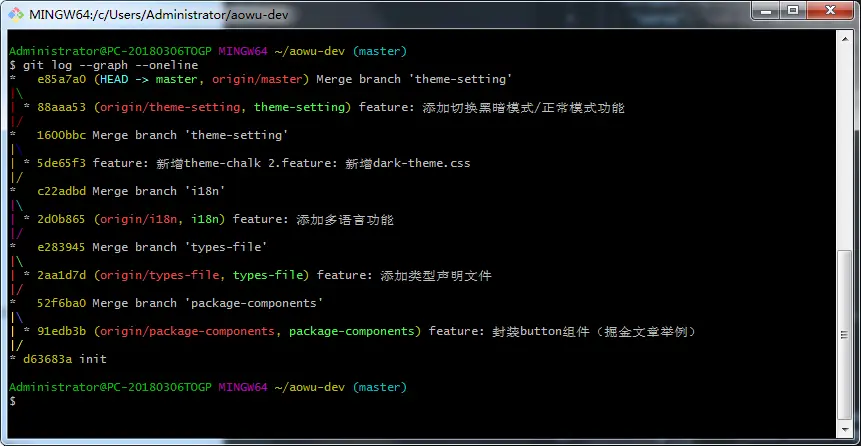
Task: Click 'HEAD -> master' ref label
Action: coord(148,79)
